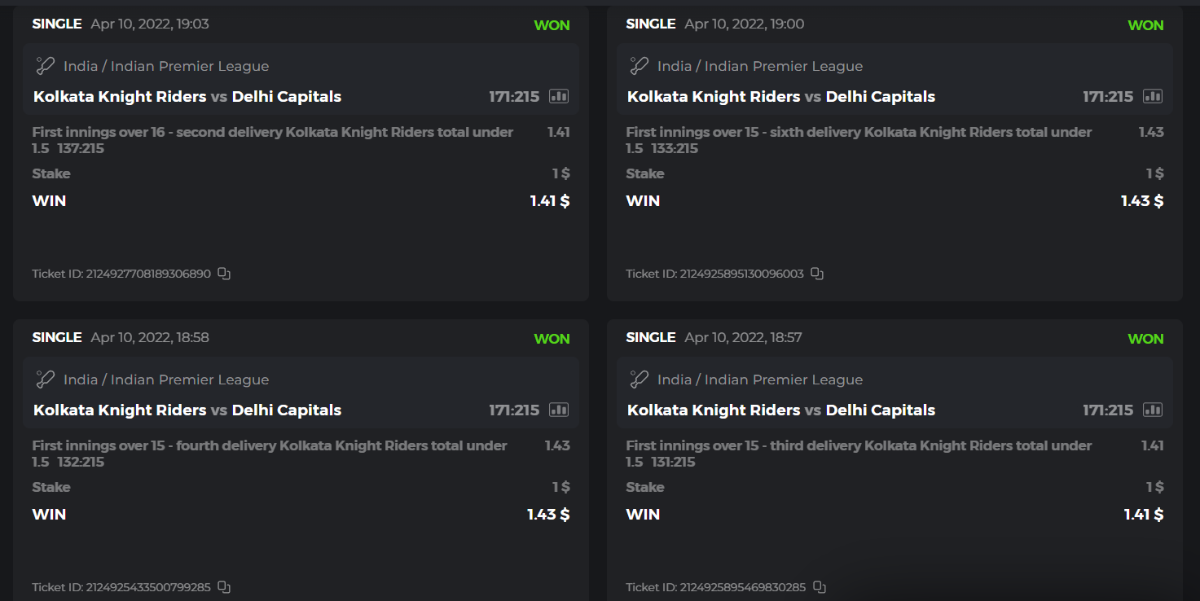Open Kolkata vs Delhi match from 18:57 bet
Screen dimensions: 1200x601
click(781, 411)
